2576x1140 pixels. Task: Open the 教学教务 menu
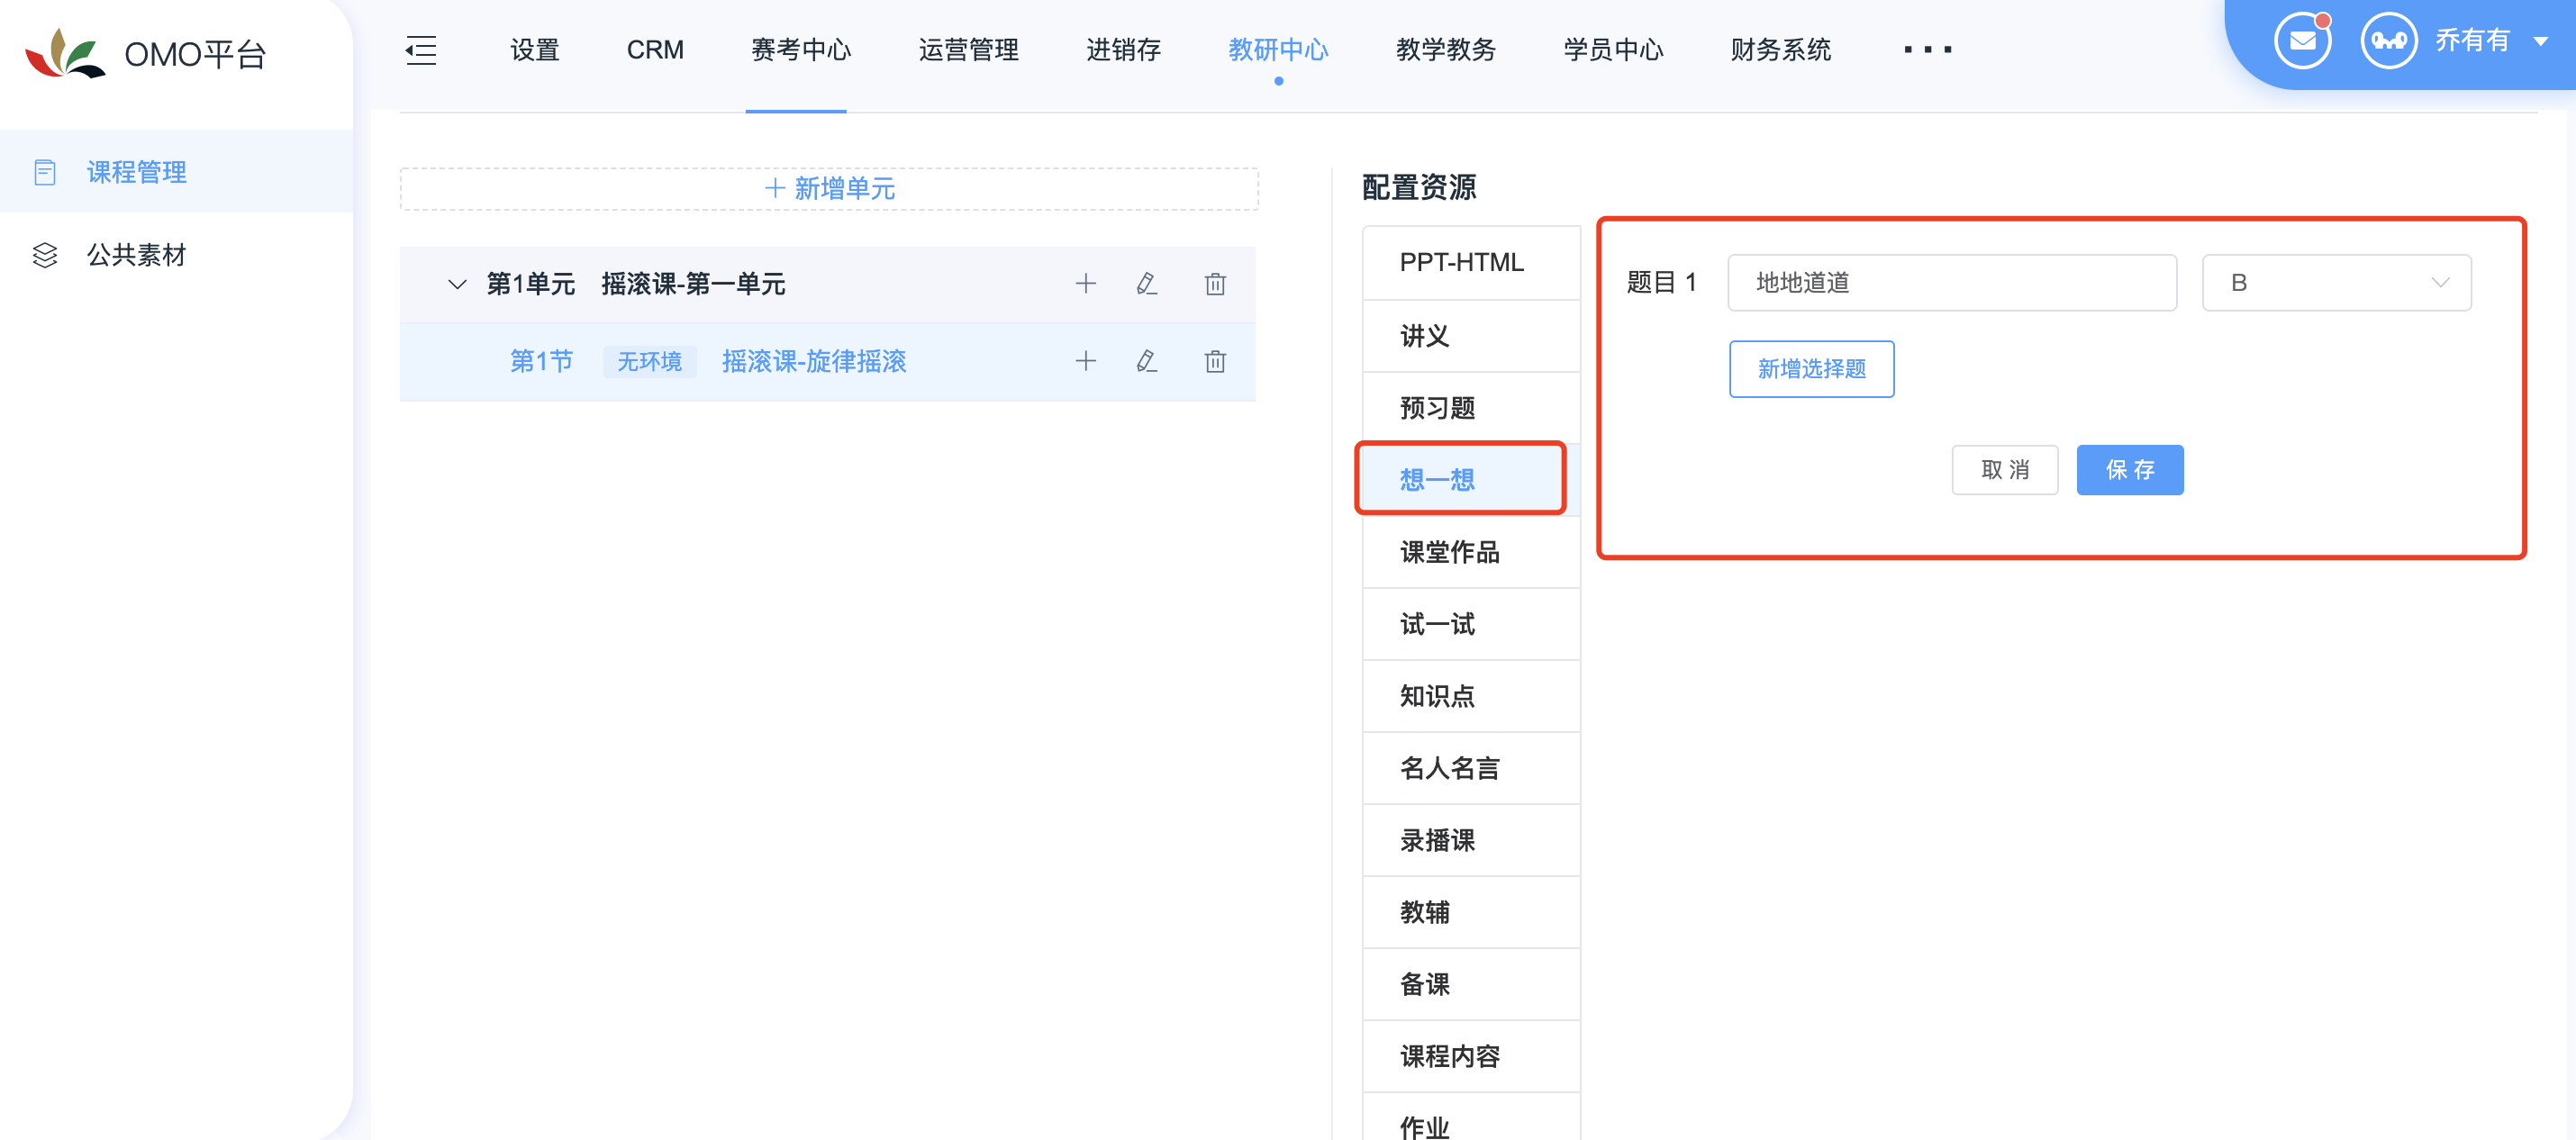(x=1445, y=50)
